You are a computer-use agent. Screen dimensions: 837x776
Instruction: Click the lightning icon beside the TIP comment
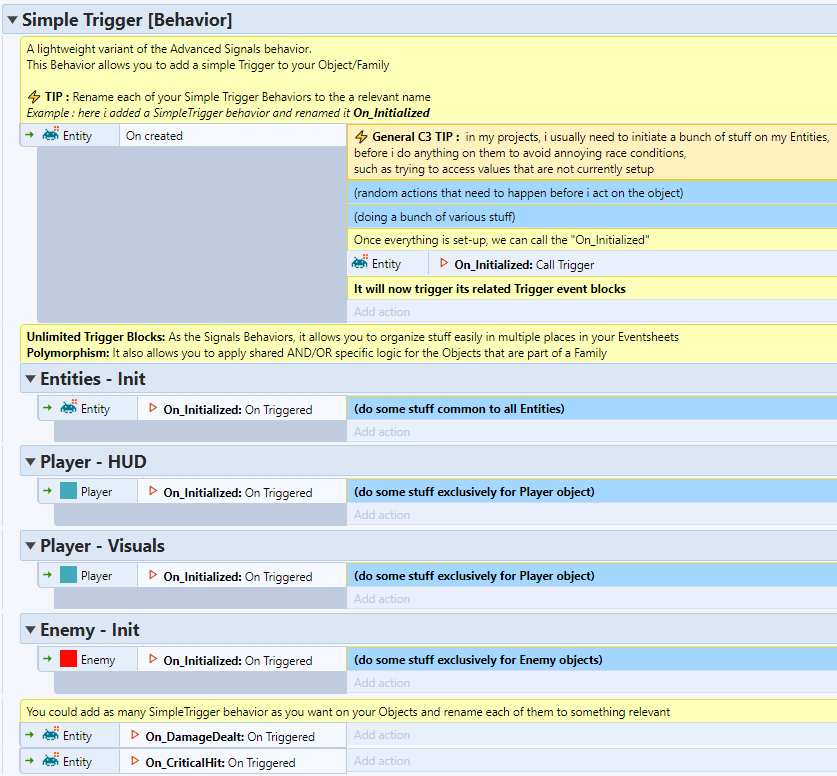[x=34, y=97]
